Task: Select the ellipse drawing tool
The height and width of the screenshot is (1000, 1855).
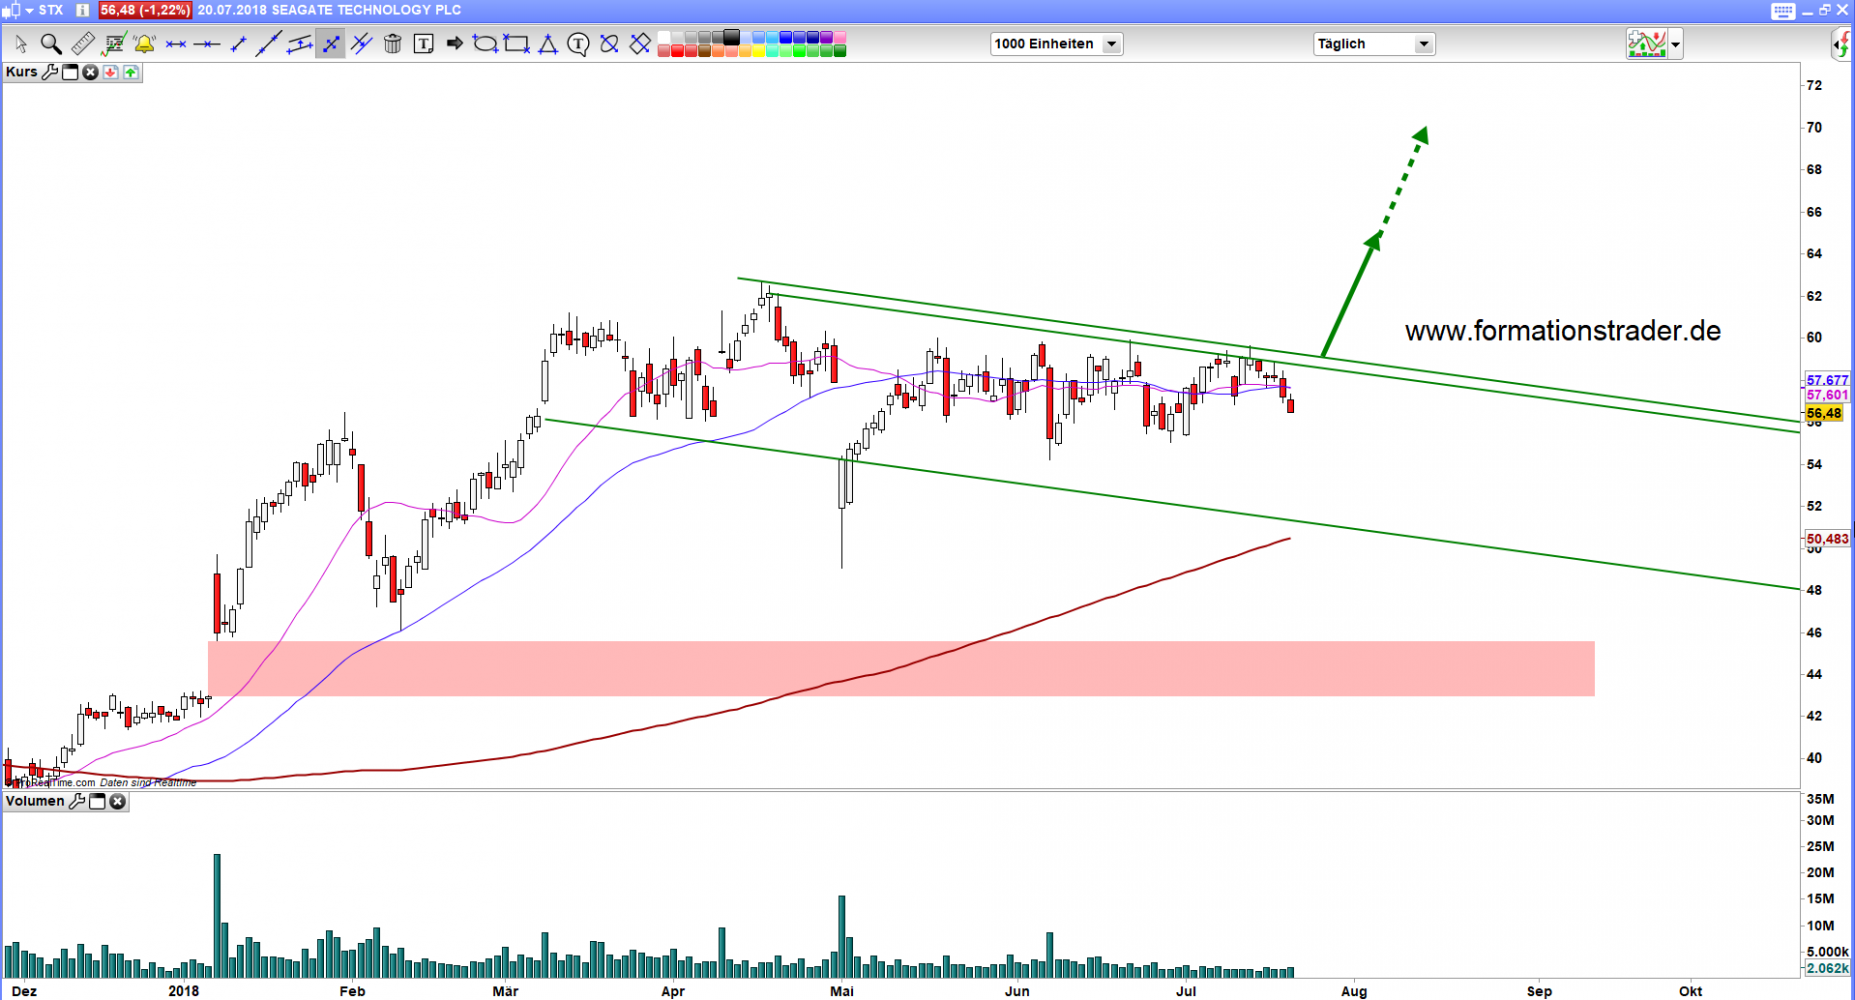Action: pos(485,44)
